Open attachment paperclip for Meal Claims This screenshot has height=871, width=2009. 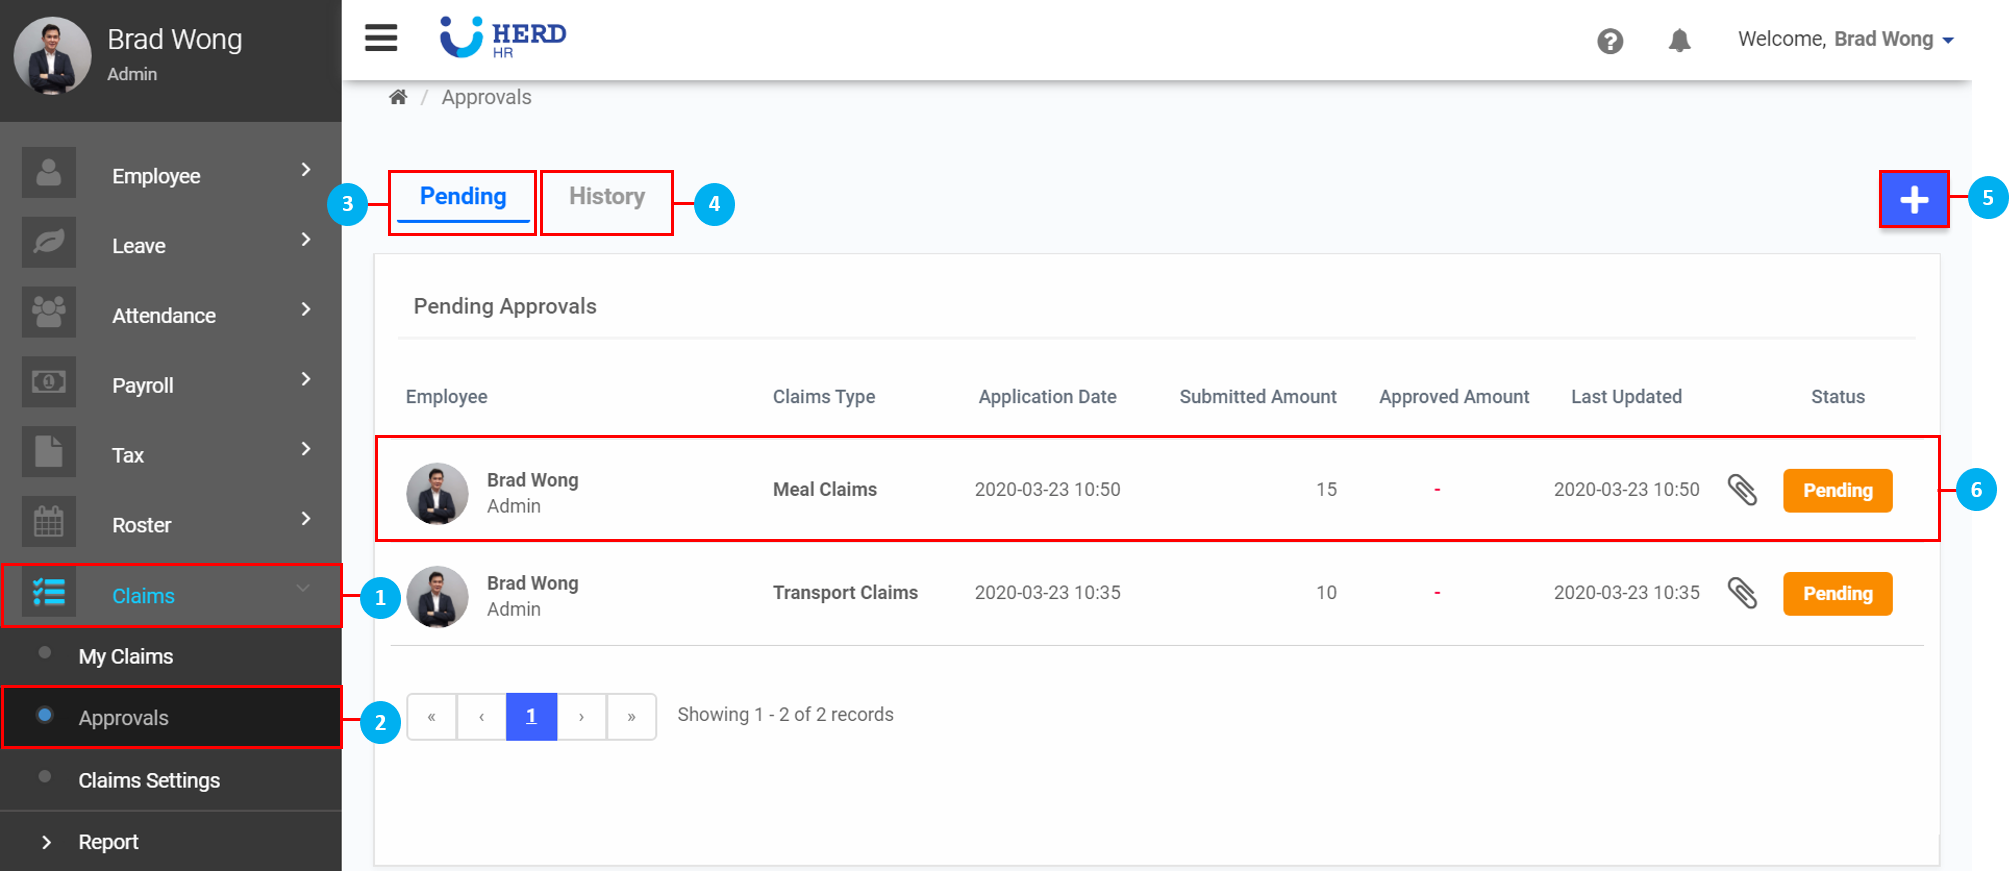(1742, 490)
